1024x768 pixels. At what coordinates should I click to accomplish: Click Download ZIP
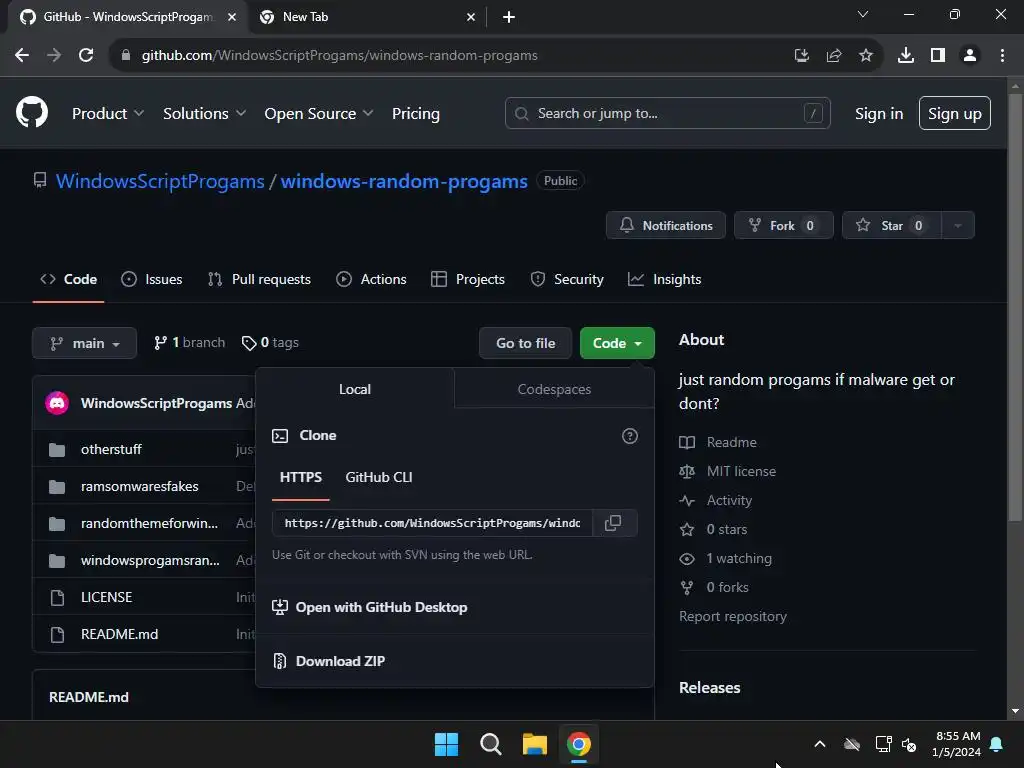click(340, 662)
